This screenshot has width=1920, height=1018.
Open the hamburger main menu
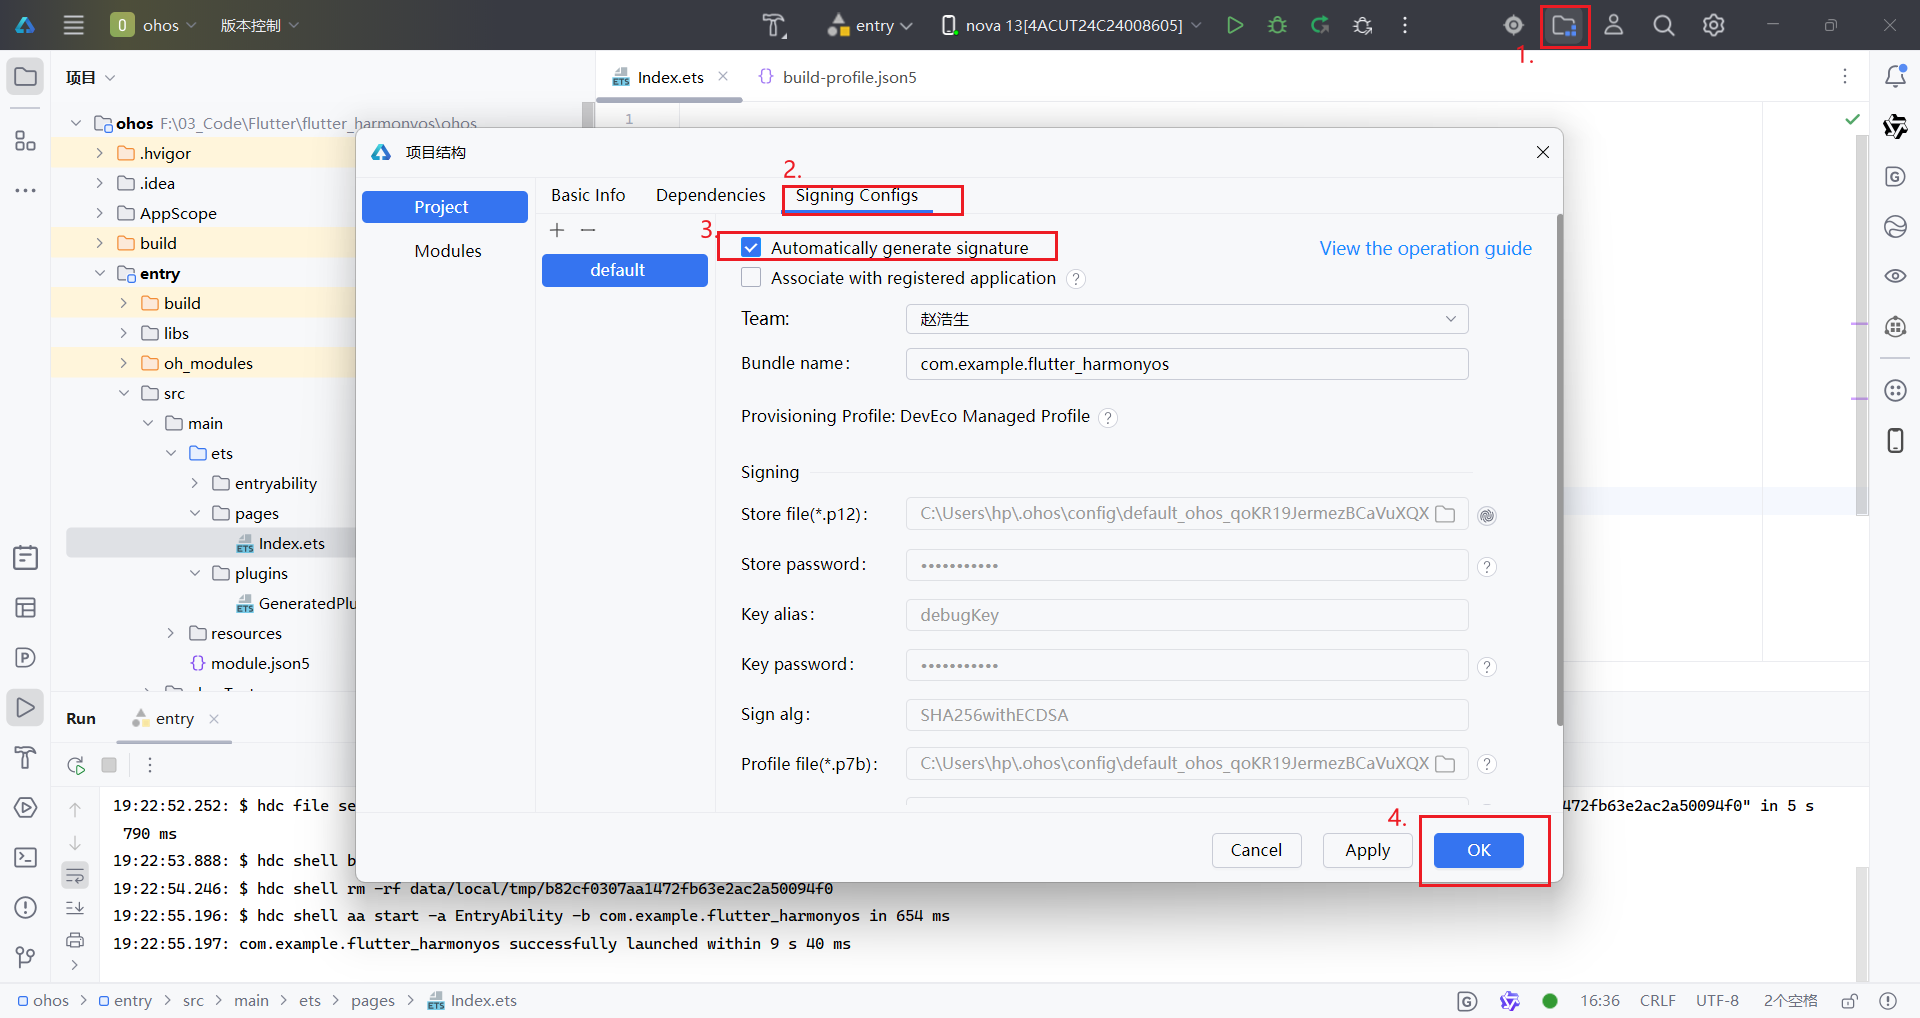coord(73,25)
